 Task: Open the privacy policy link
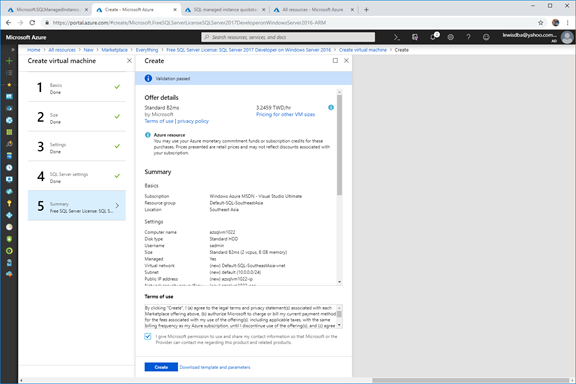click(x=193, y=121)
